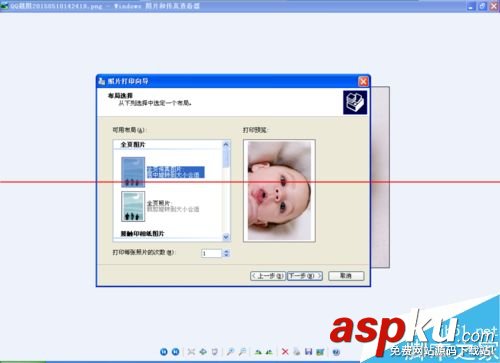Image resolution: width=500 pixels, height=363 pixels.
Task: Go to the previous image in viewer toolbar
Action: [x=164, y=352]
